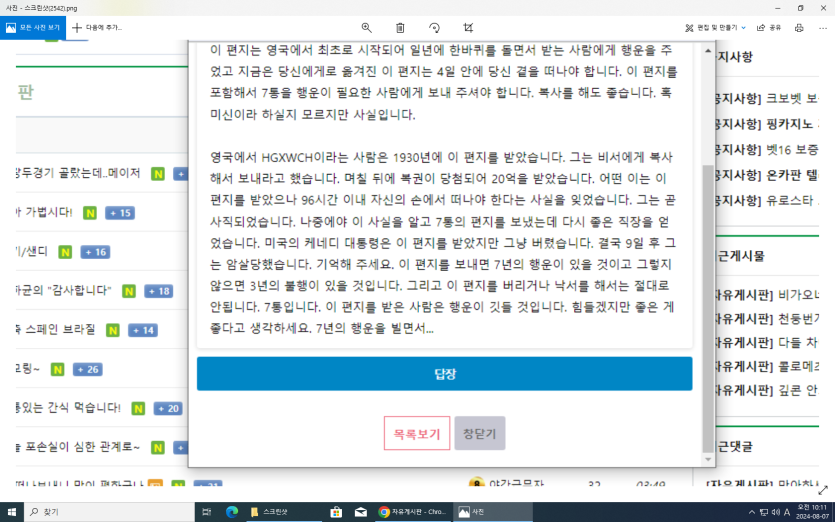Image resolution: width=835 pixels, height=522 pixels.
Task: Open the recent post 천둥번개
Action: pos(767,319)
